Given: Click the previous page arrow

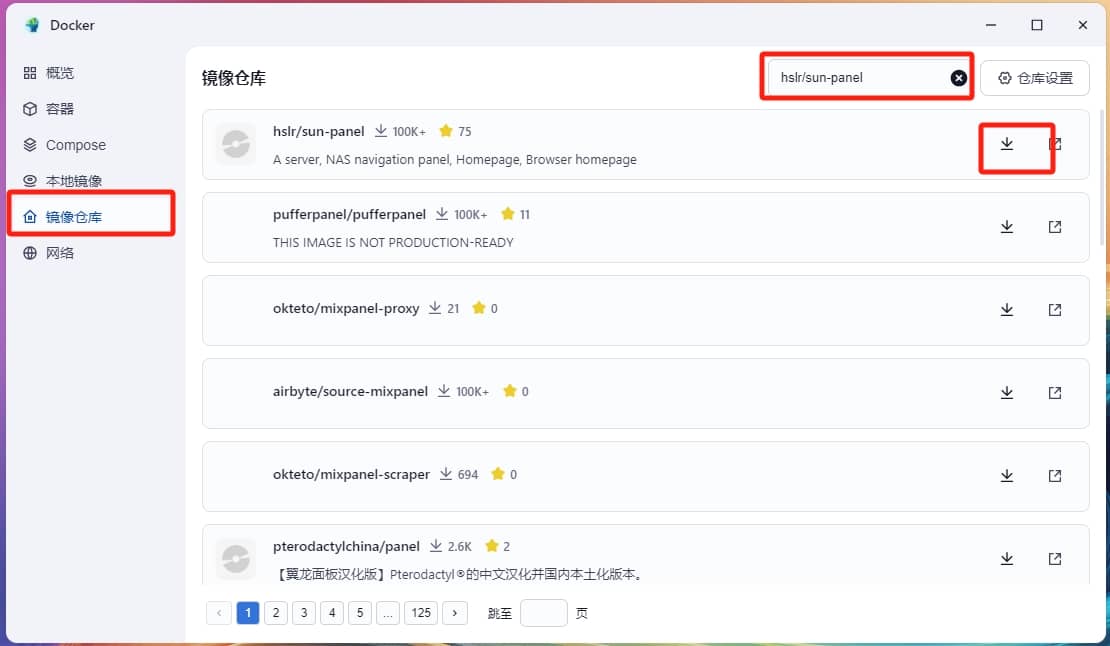Looking at the screenshot, I should click(219, 613).
